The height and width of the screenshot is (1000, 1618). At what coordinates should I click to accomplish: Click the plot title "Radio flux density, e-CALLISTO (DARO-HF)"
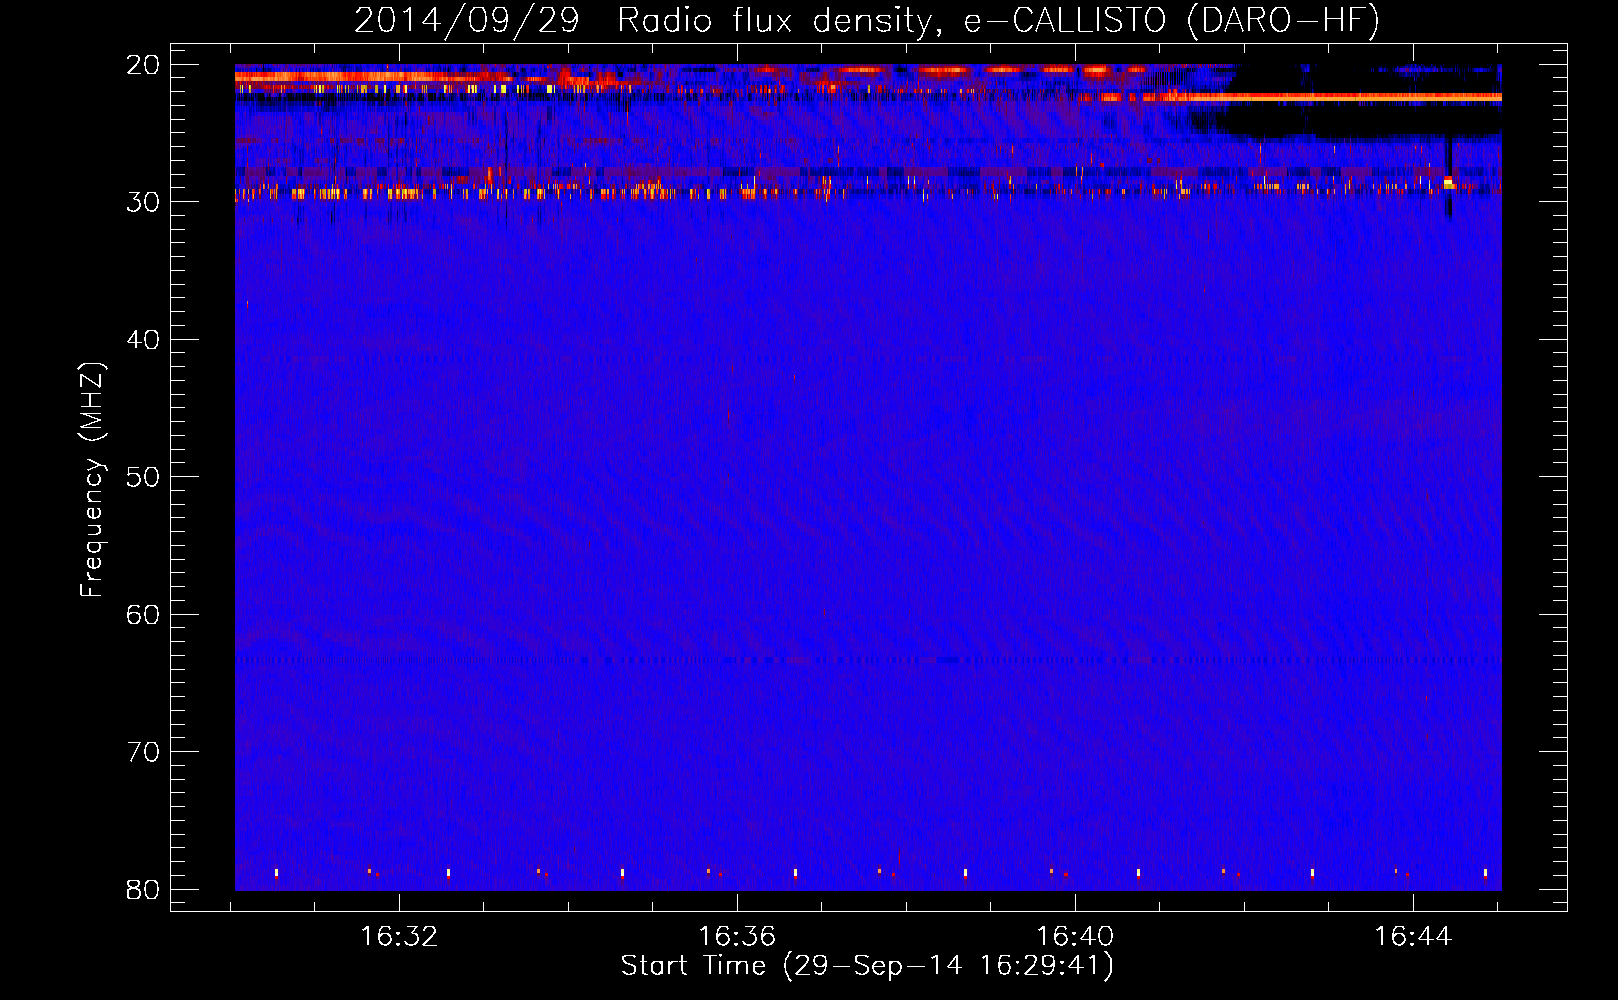click(998, 21)
